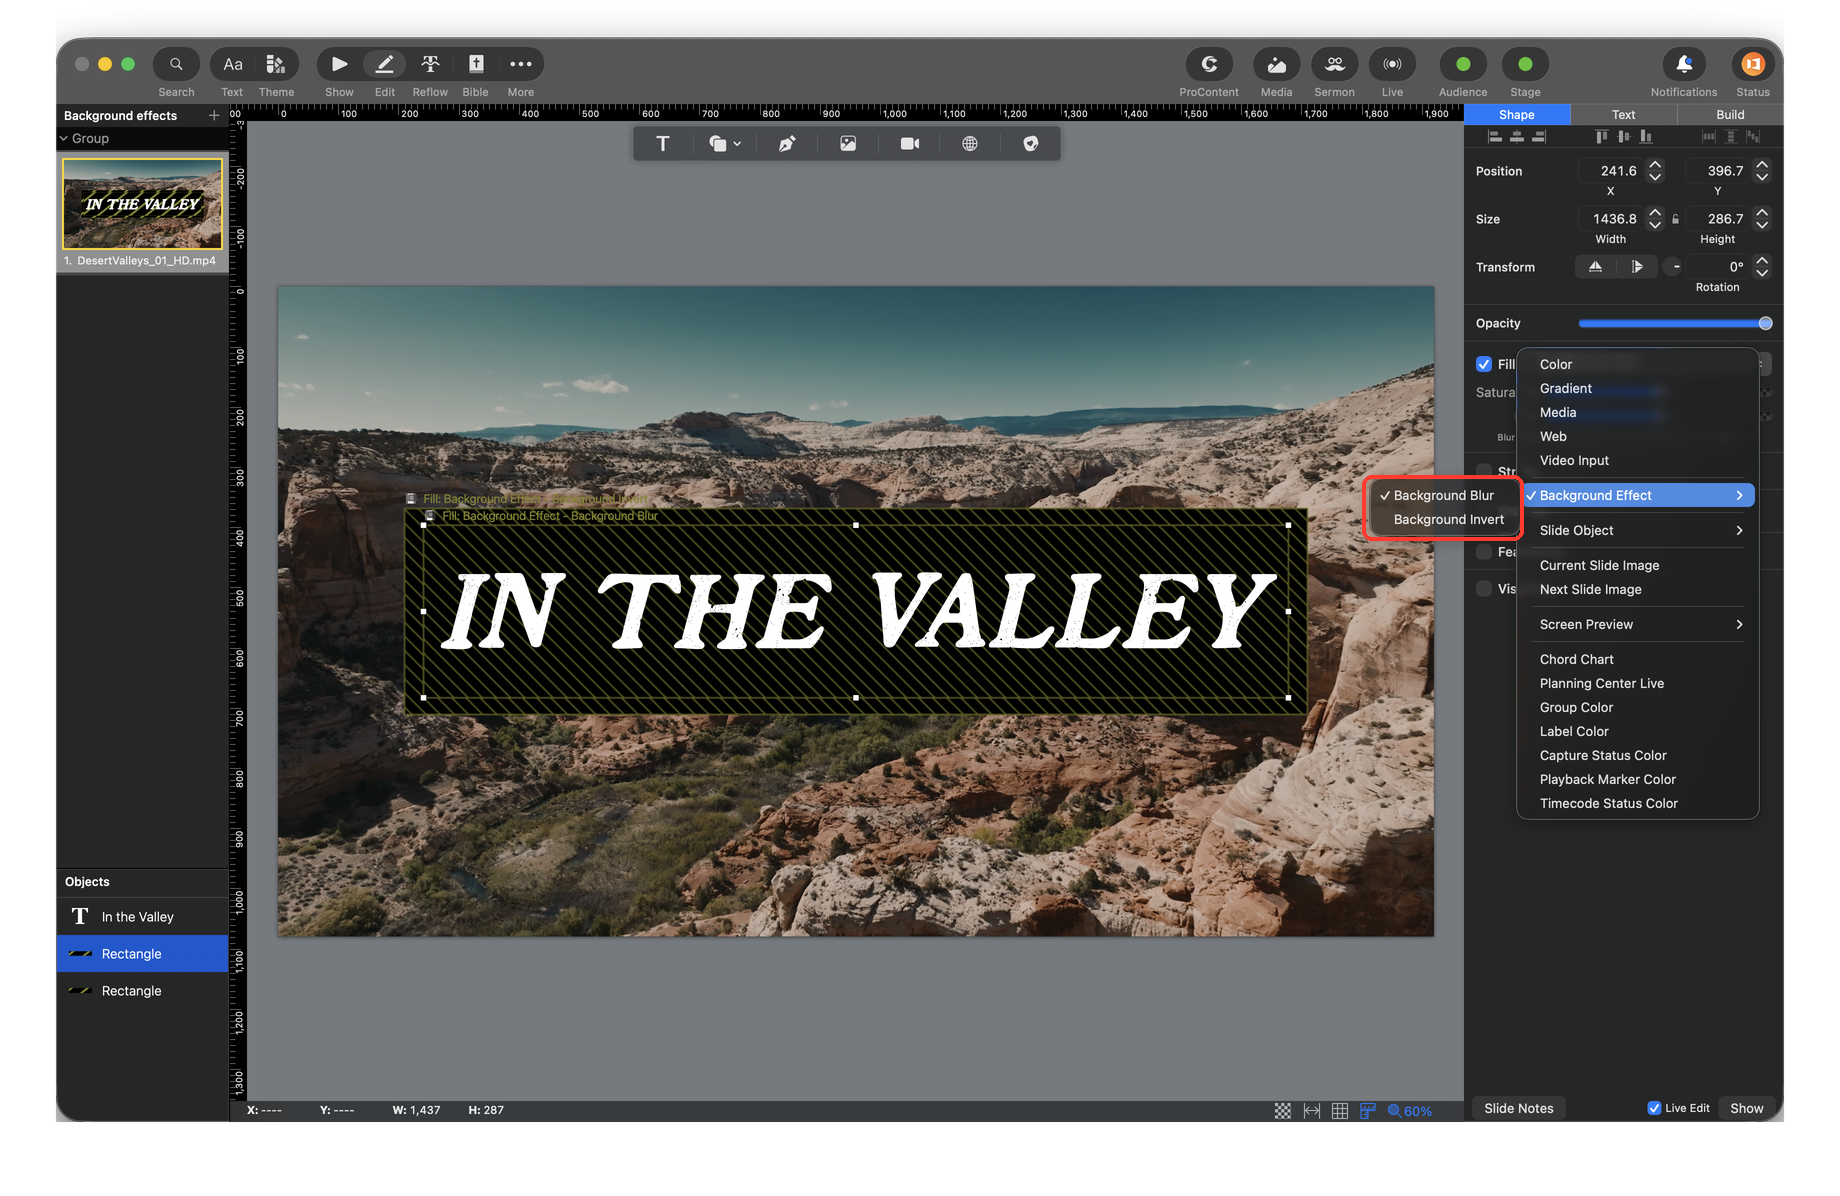
Task: Expand the Screen Preview submenu
Action: click(1638, 624)
